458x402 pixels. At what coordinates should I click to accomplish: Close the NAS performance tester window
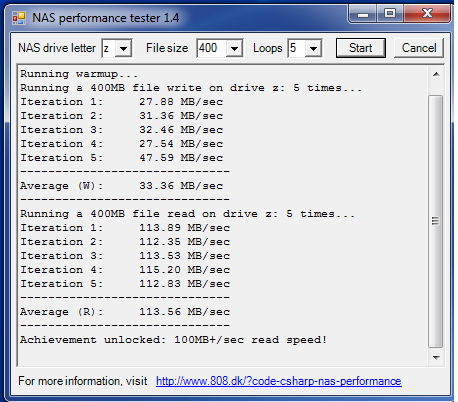[x=427, y=14]
